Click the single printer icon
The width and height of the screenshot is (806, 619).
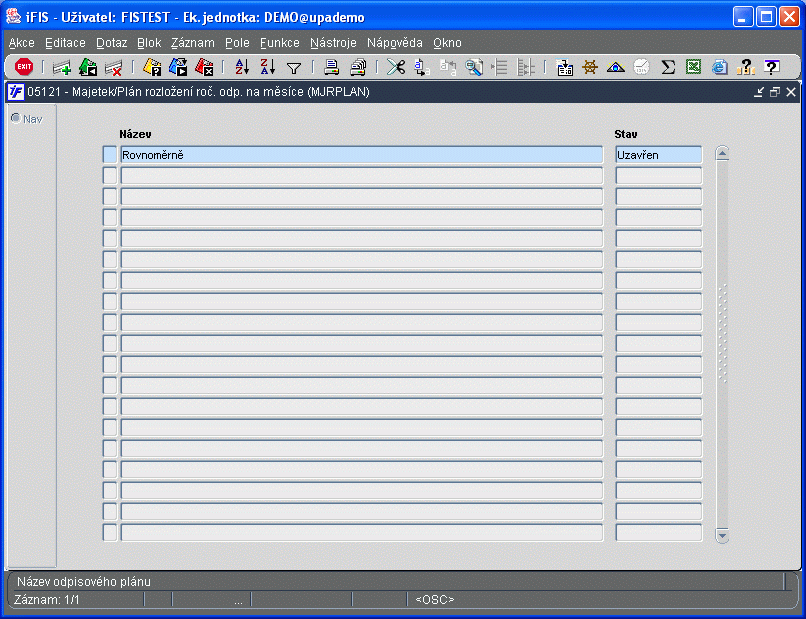point(332,67)
